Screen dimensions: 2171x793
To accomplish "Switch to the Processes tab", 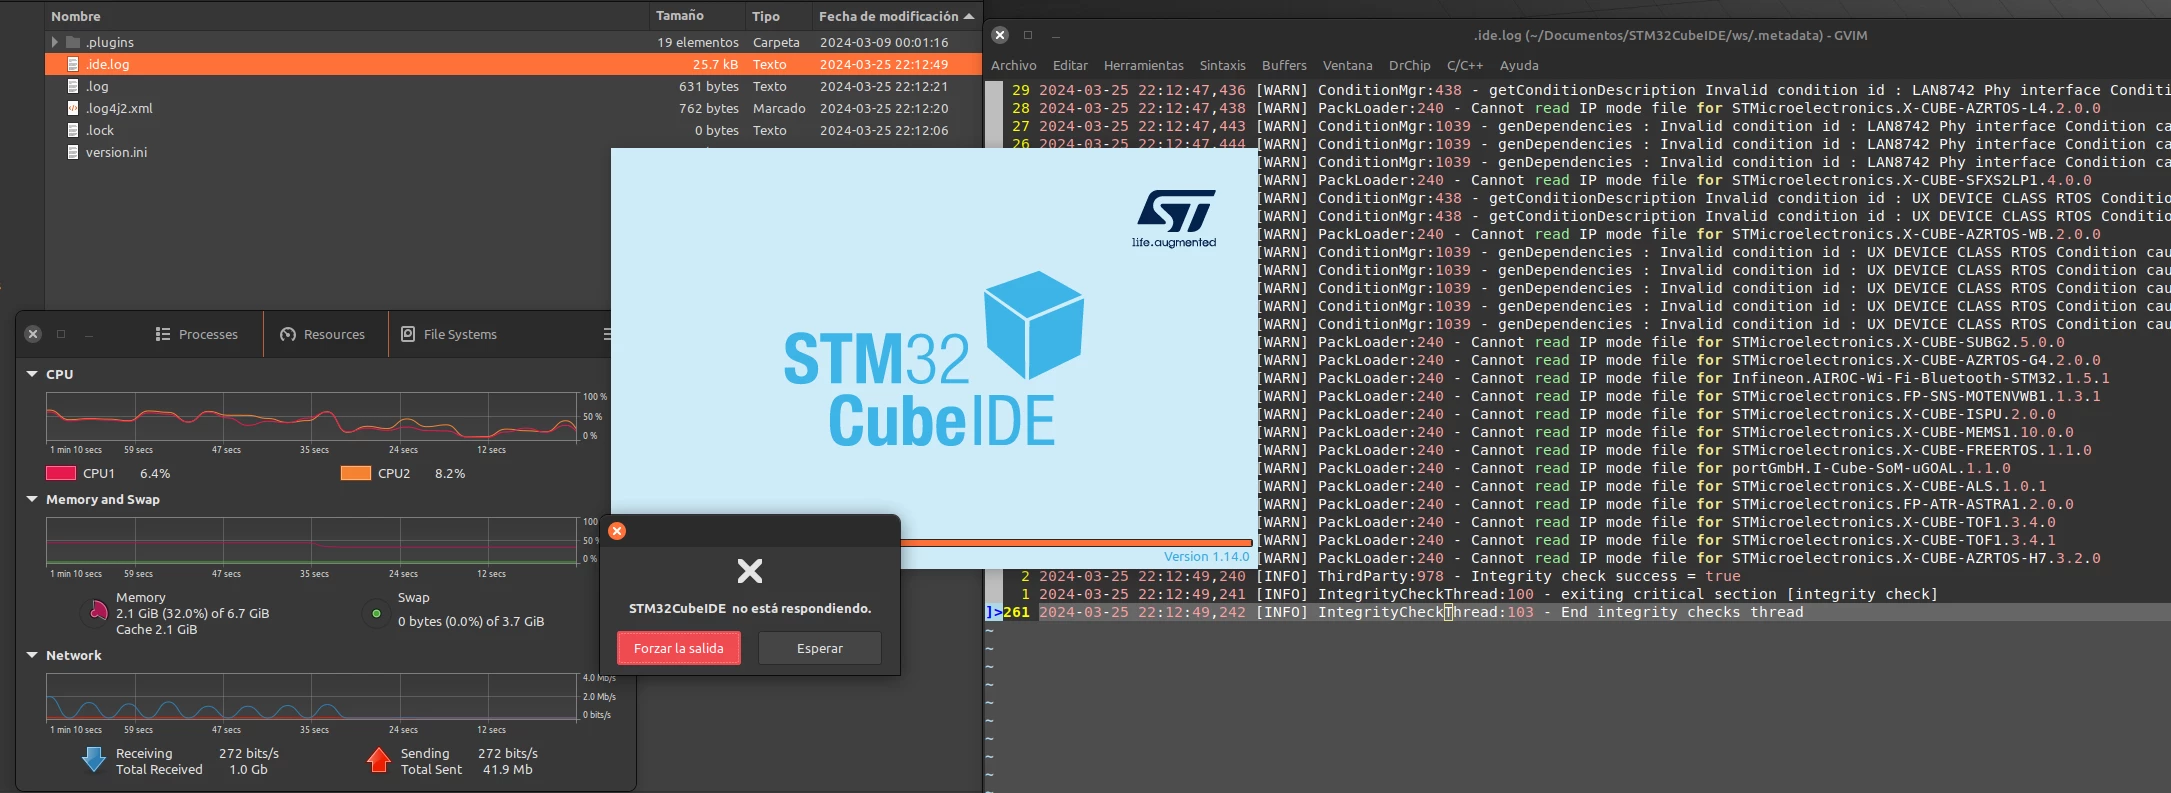I will (x=197, y=334).
